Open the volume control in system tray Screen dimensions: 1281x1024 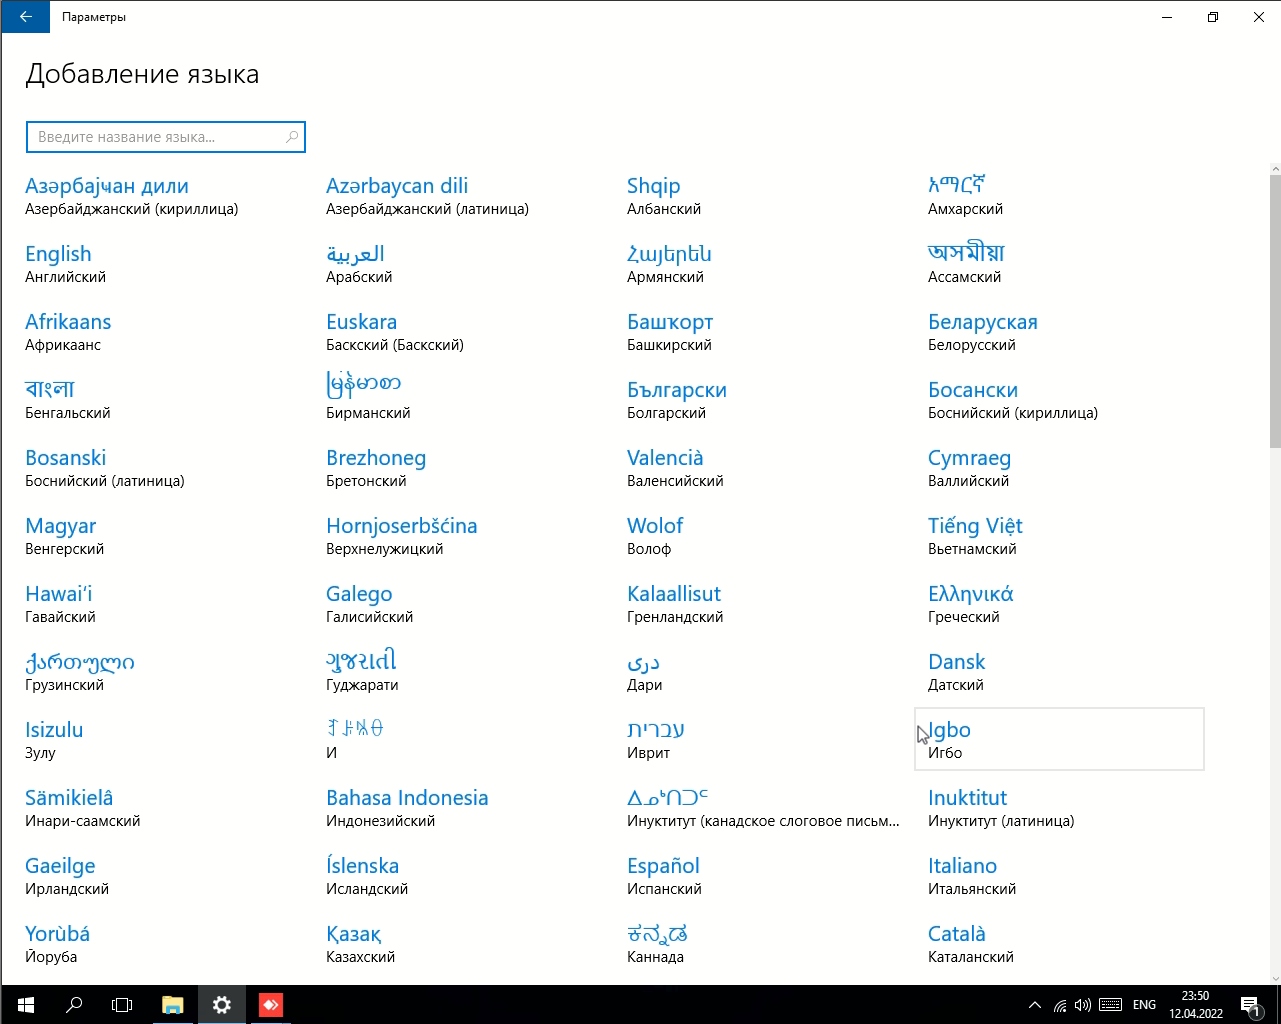point(1083,1005)
